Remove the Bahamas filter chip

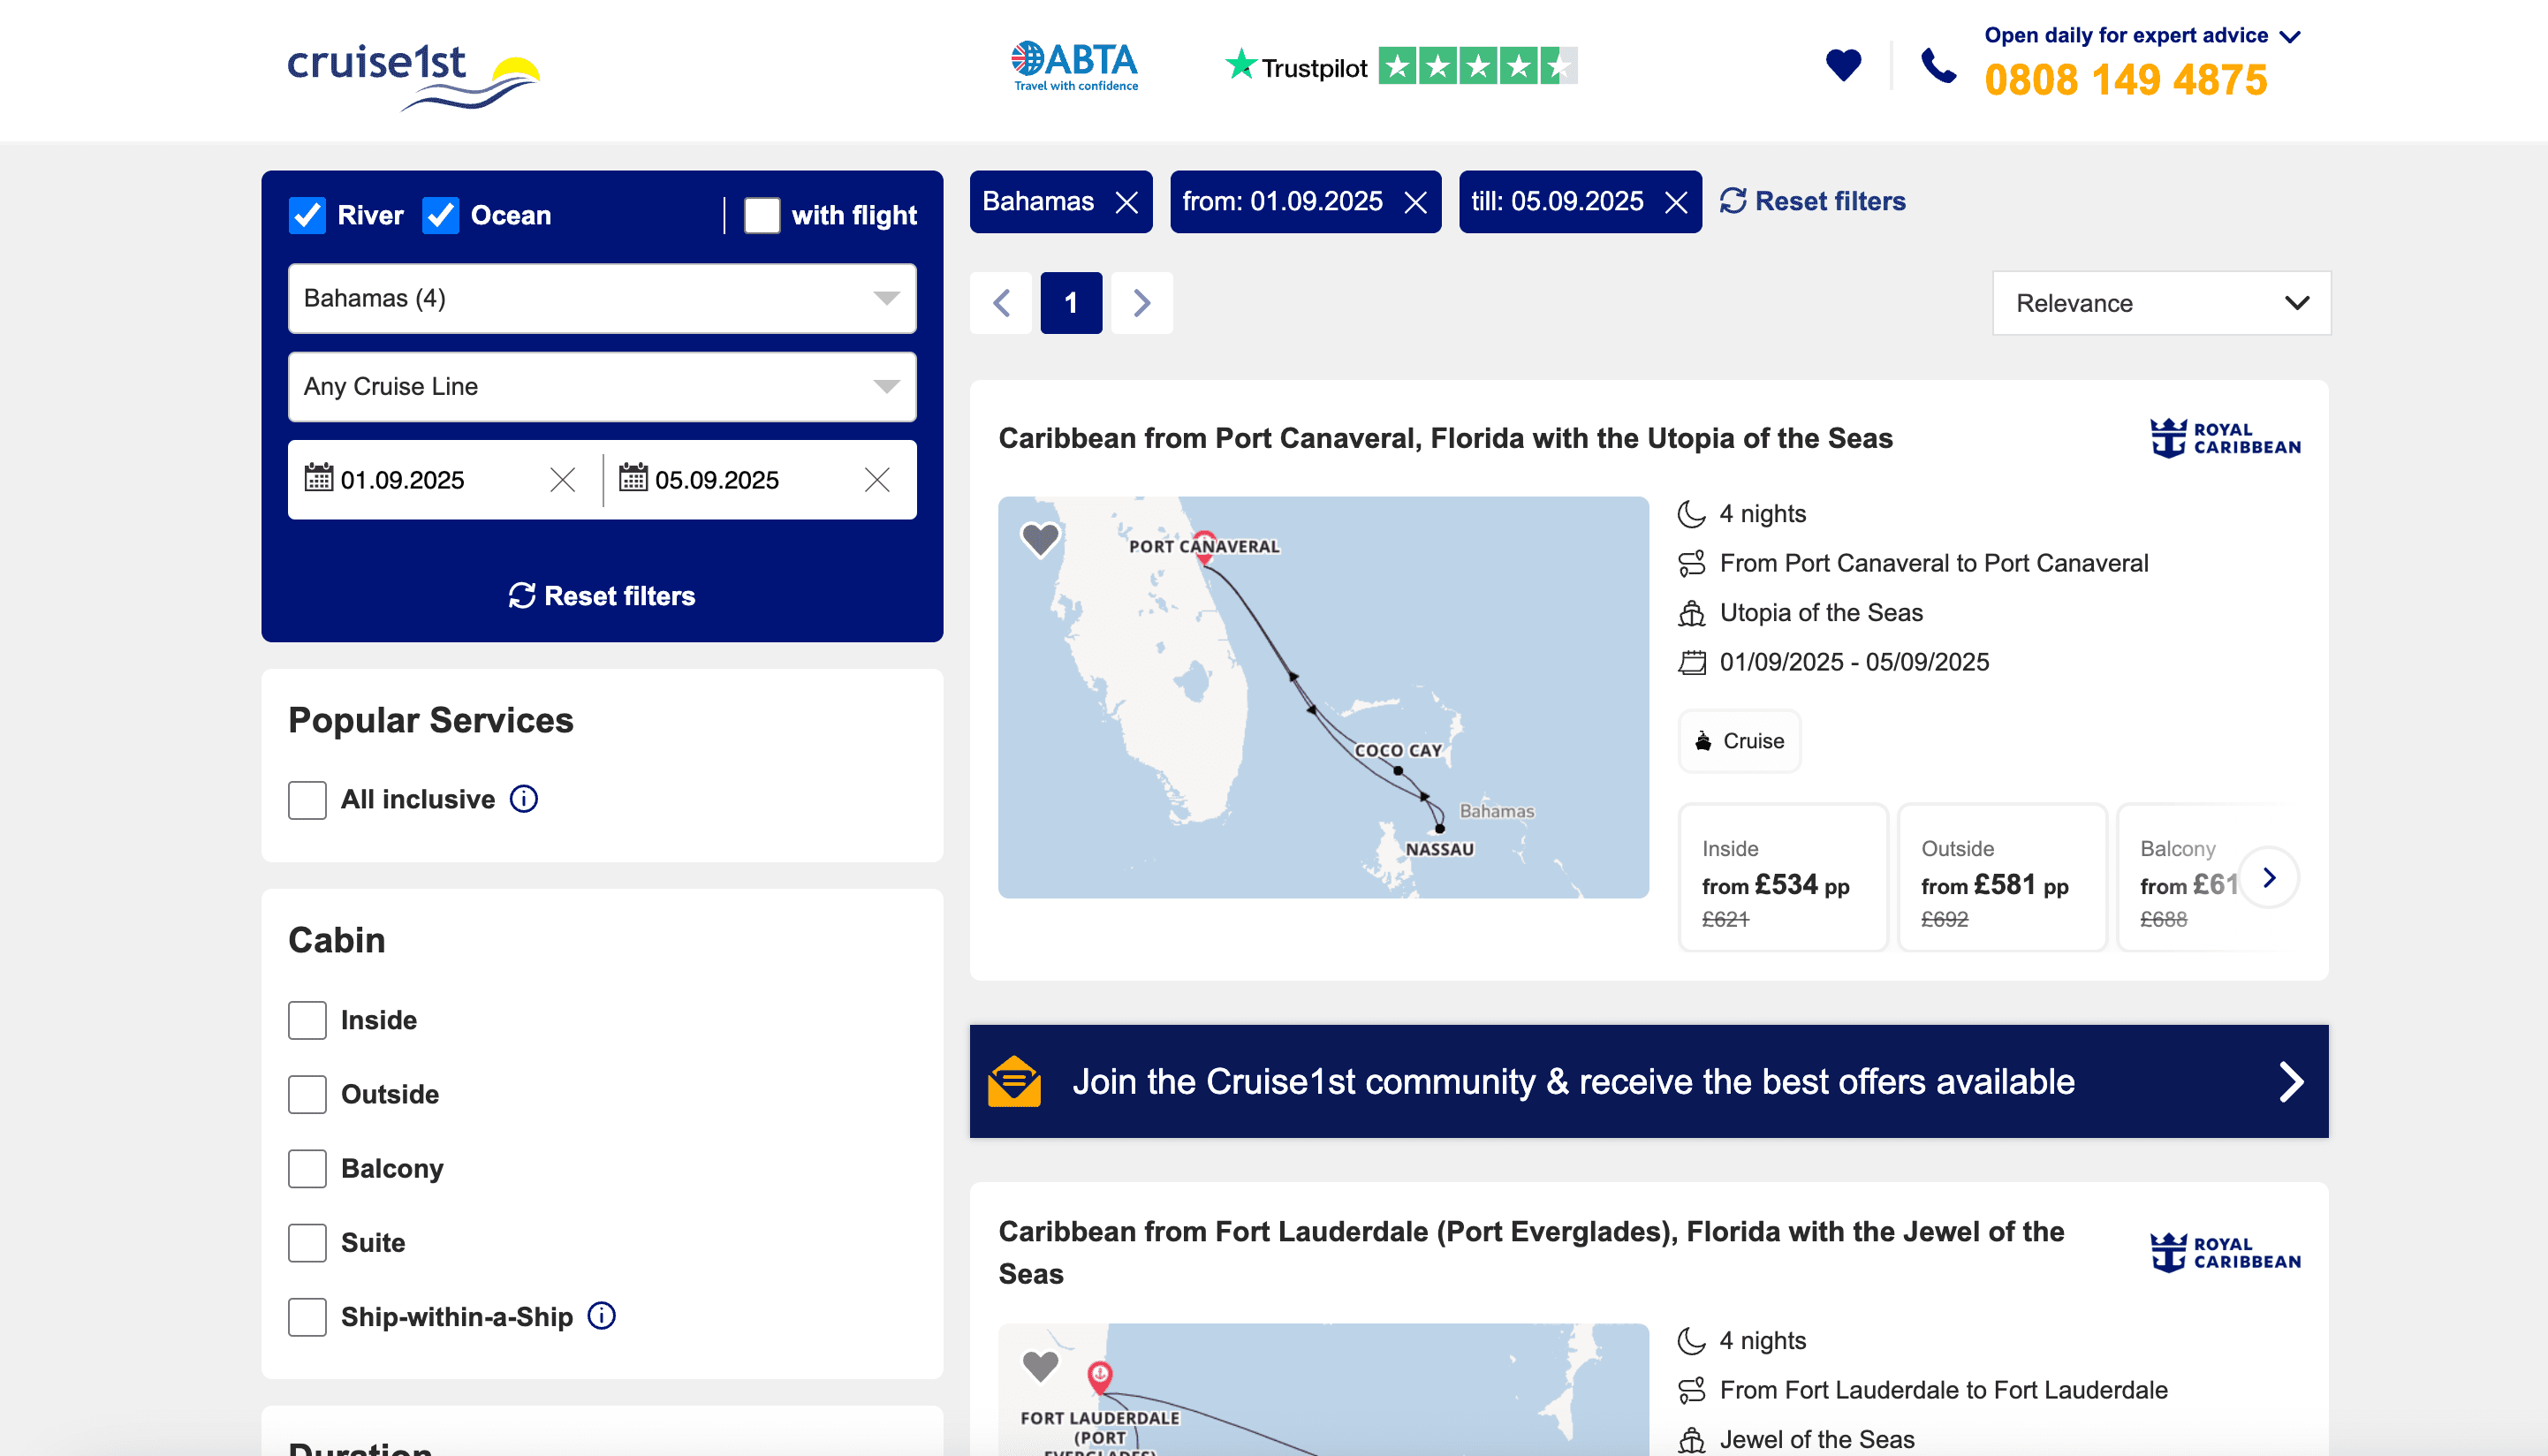point(1127,202)
